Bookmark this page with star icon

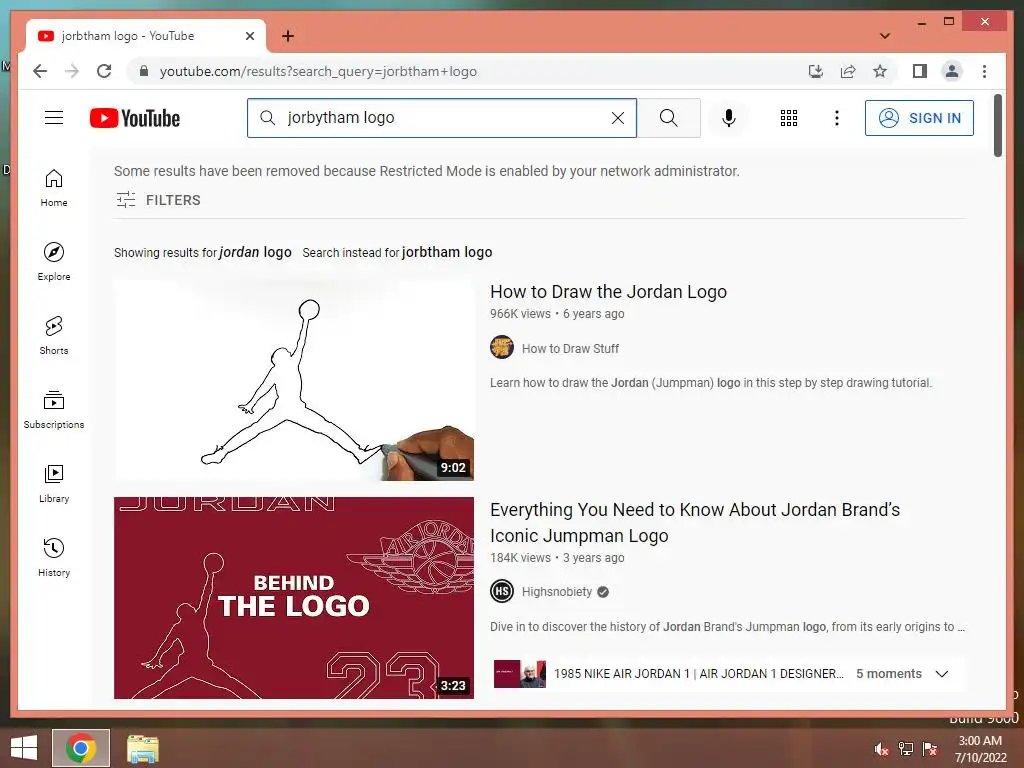pos(880,71)
